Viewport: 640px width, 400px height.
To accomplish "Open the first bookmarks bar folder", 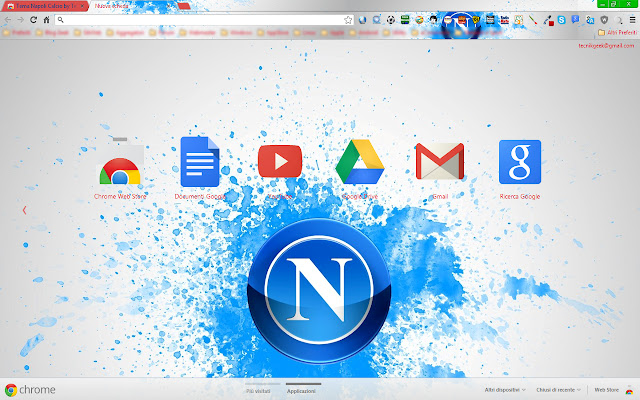I will point(16,32).
